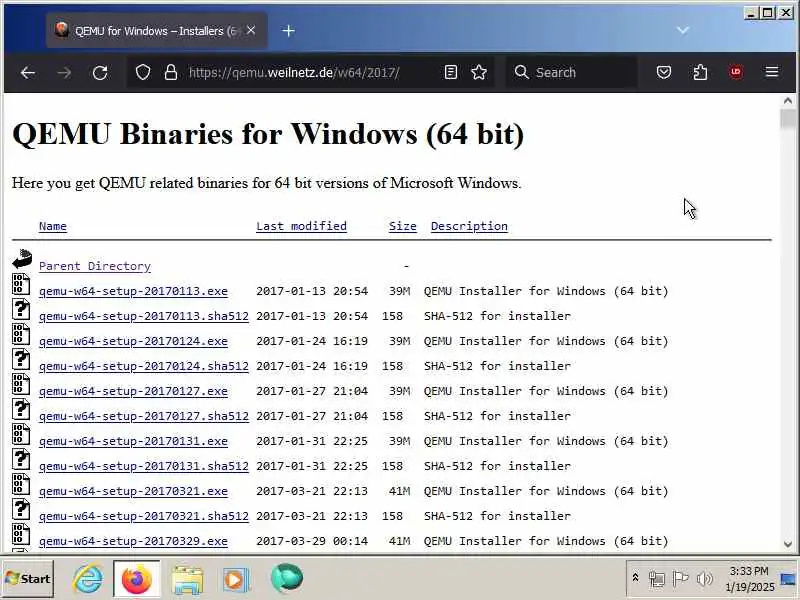The image size is (800, 600).
Task: Open Windows Media Player from taskbar
Action: pos(235,580)
